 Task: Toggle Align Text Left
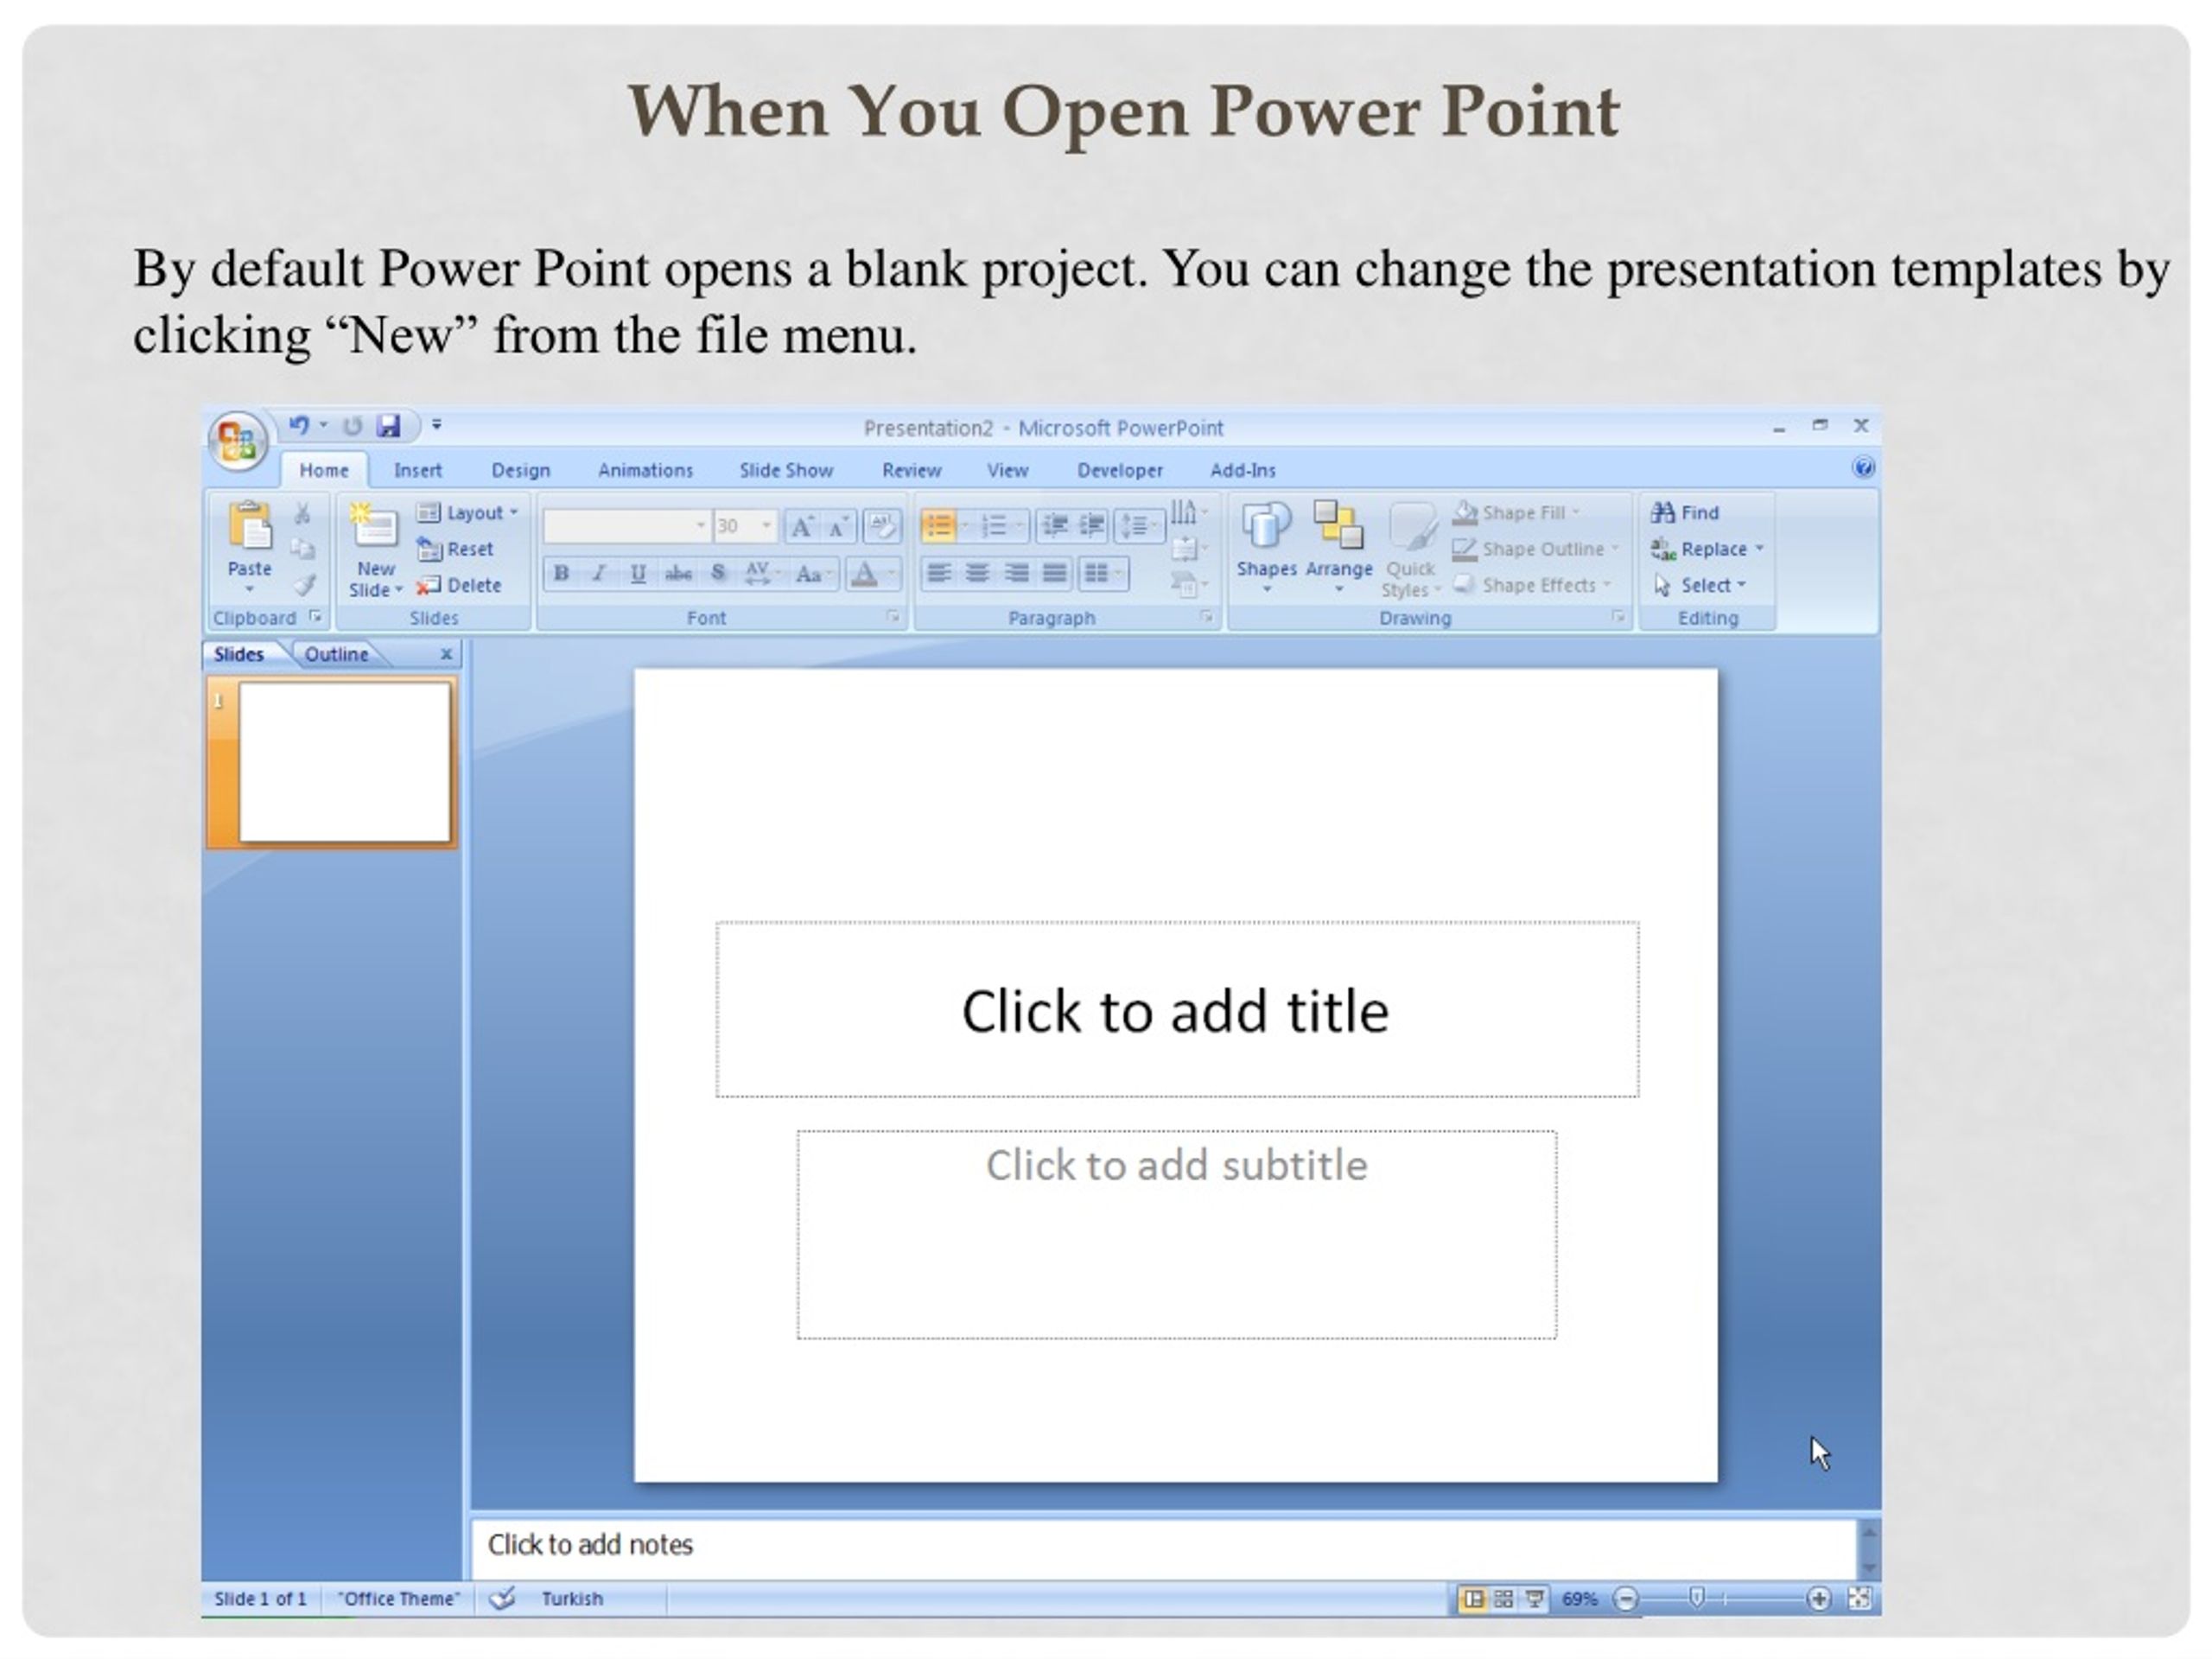click(x=938, y=574)
